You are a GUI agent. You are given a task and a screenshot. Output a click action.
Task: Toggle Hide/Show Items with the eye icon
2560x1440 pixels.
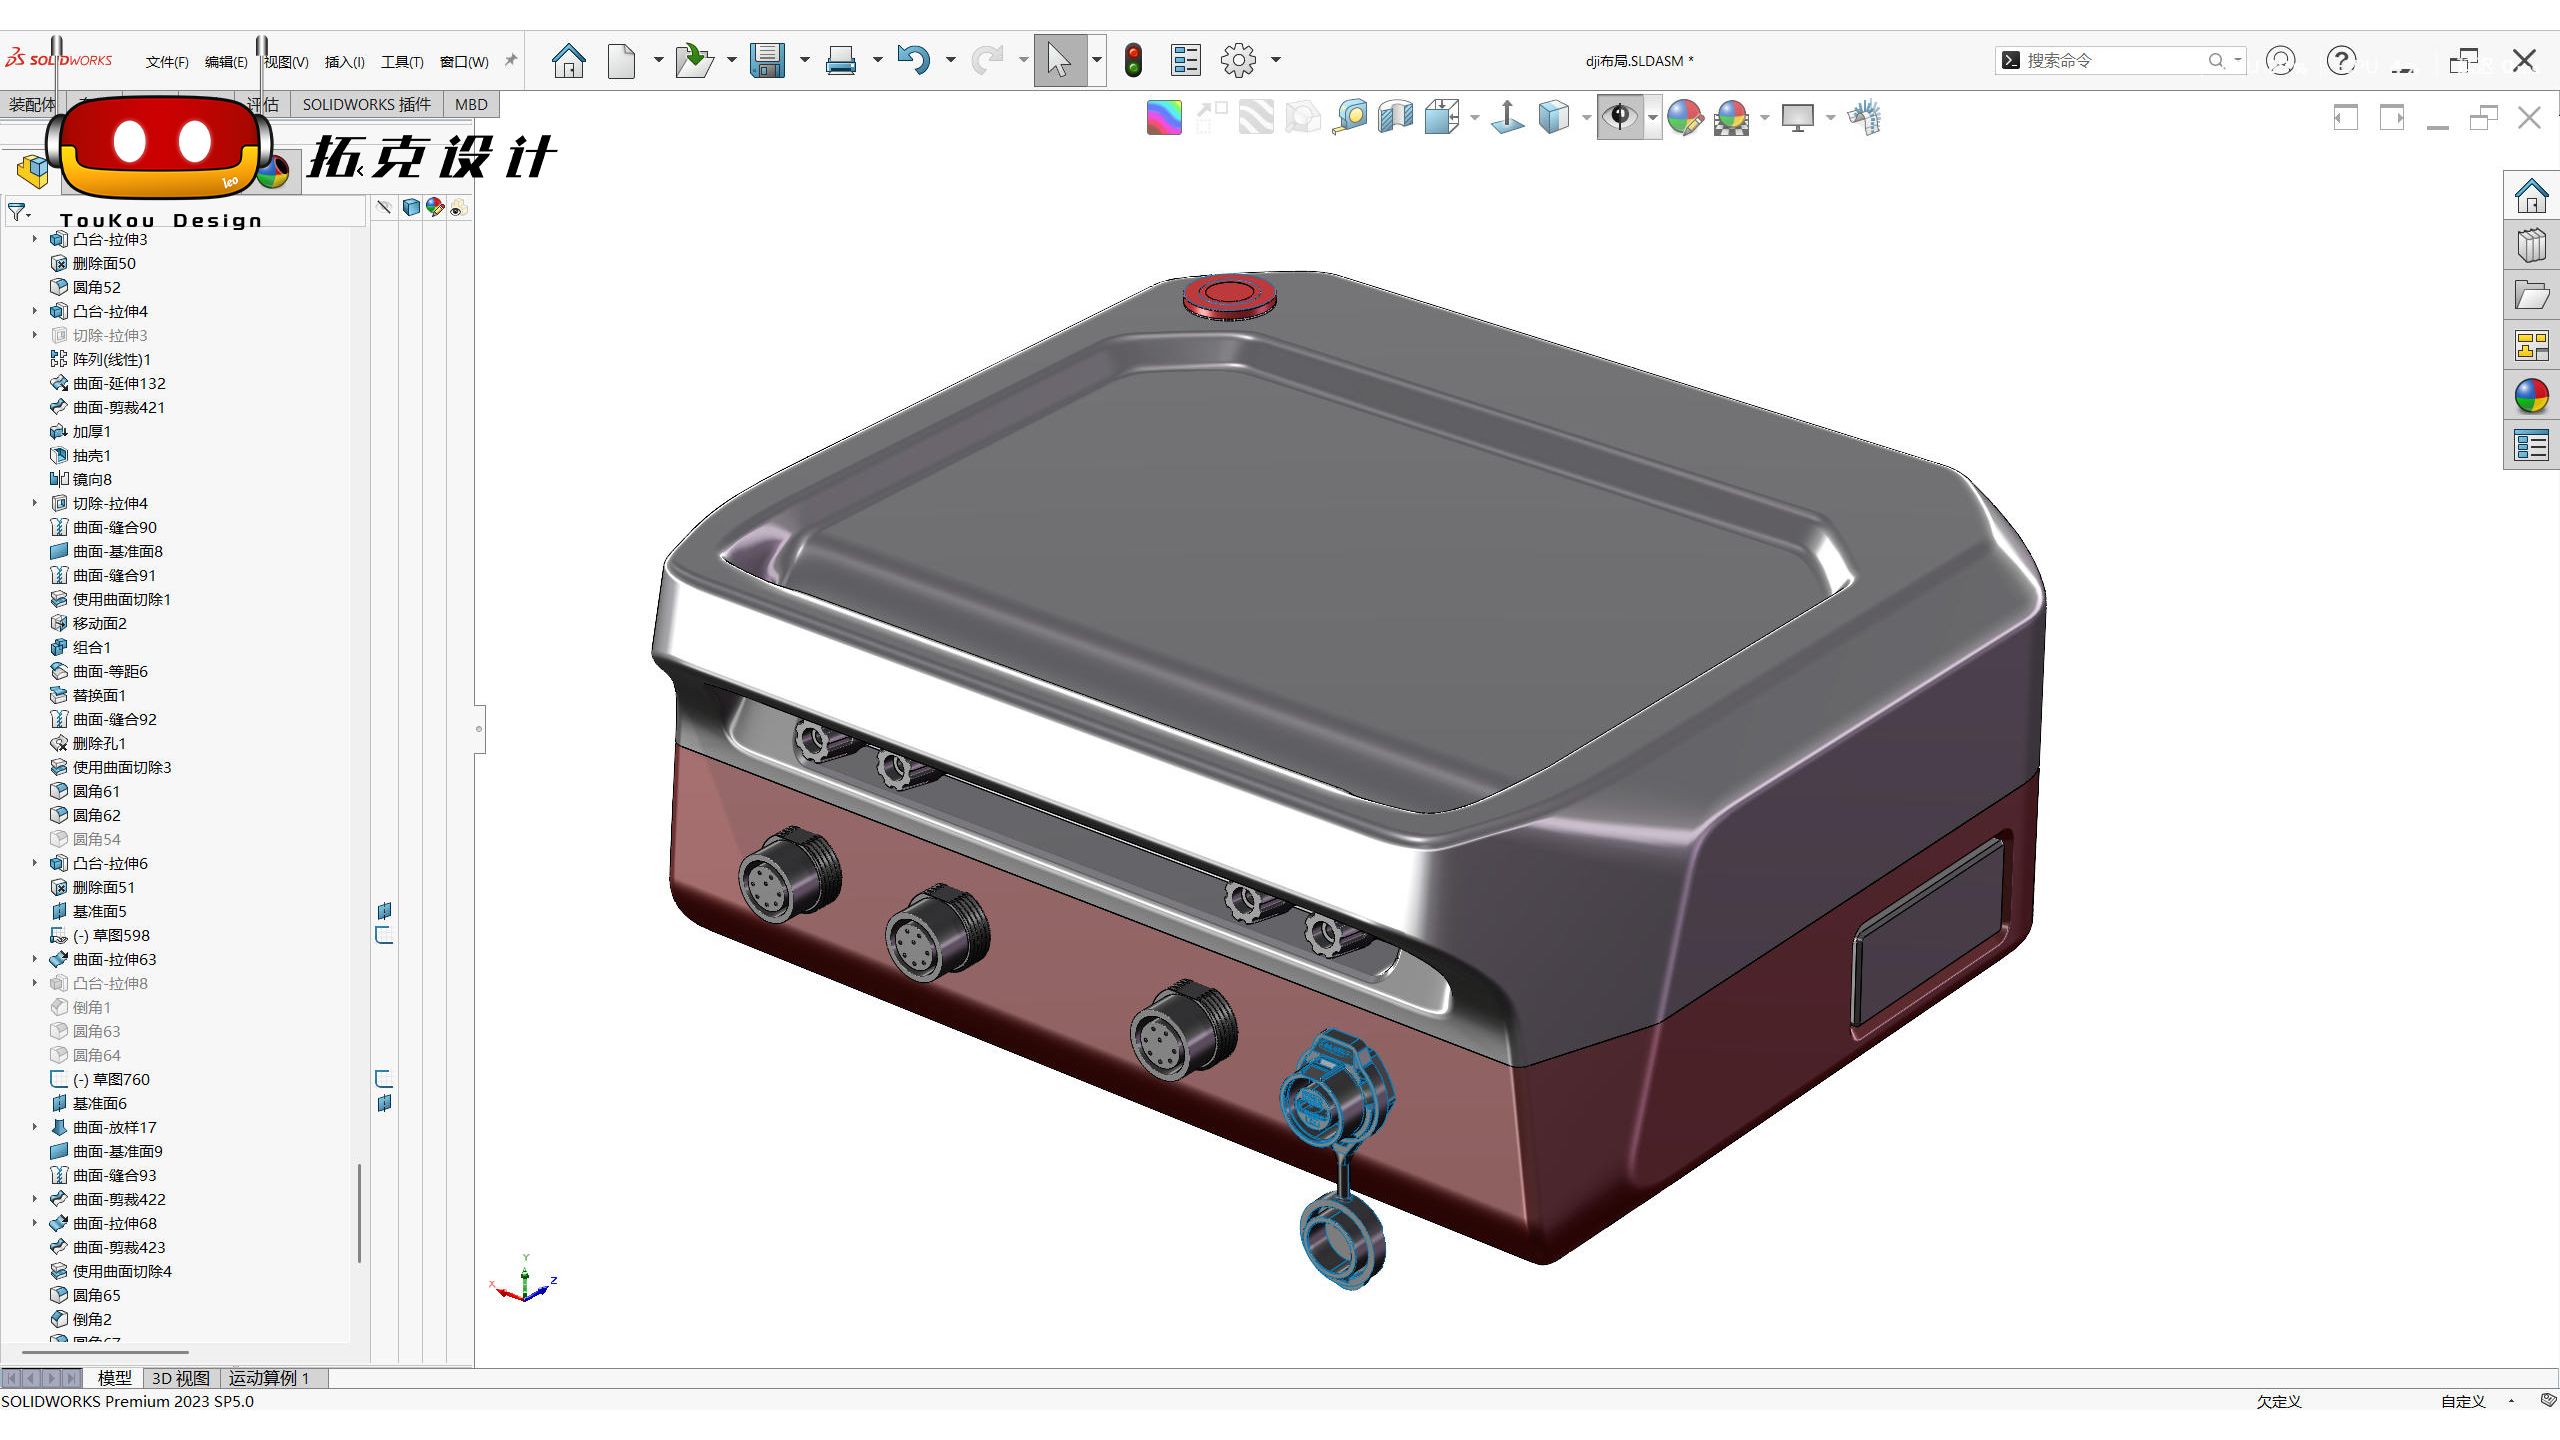tap(1620, 117)
